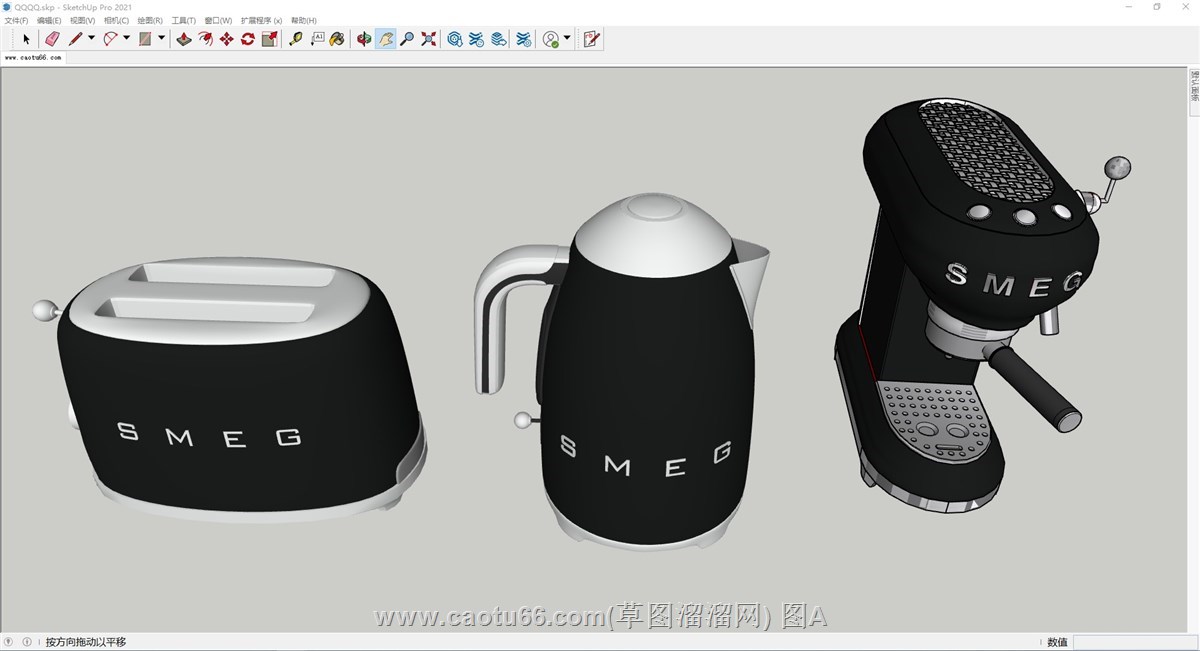This screenshot has width=1200, height=651.
Task: Click the user account sign-in icon
Action: pos(551,39)
